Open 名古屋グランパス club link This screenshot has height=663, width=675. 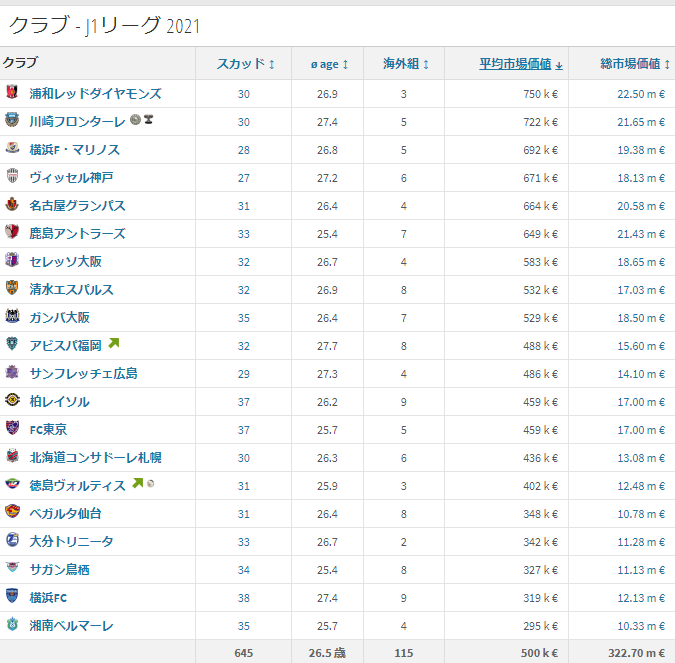[x=77, y=206]
